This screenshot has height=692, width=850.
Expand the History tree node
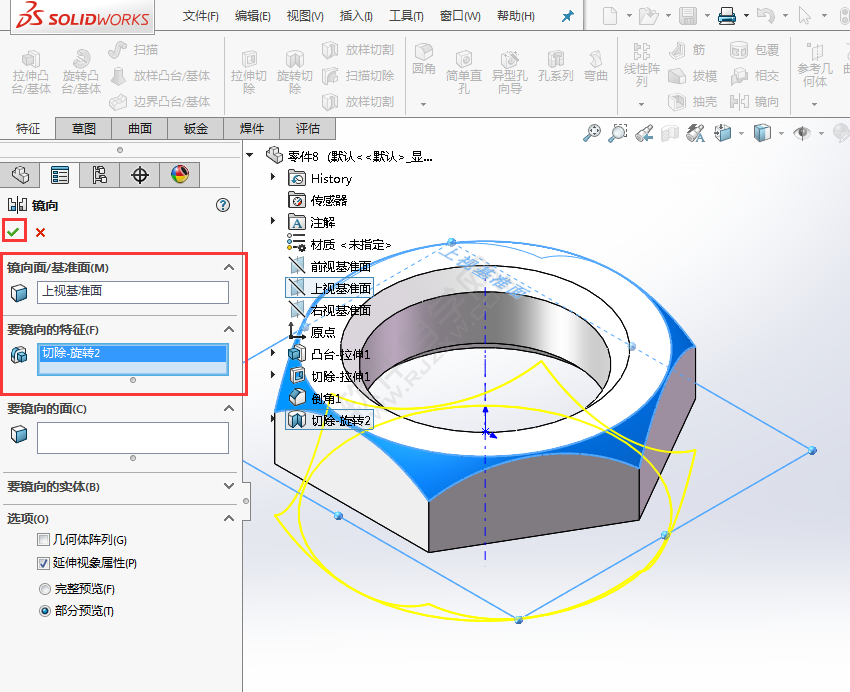coord(273,177)
